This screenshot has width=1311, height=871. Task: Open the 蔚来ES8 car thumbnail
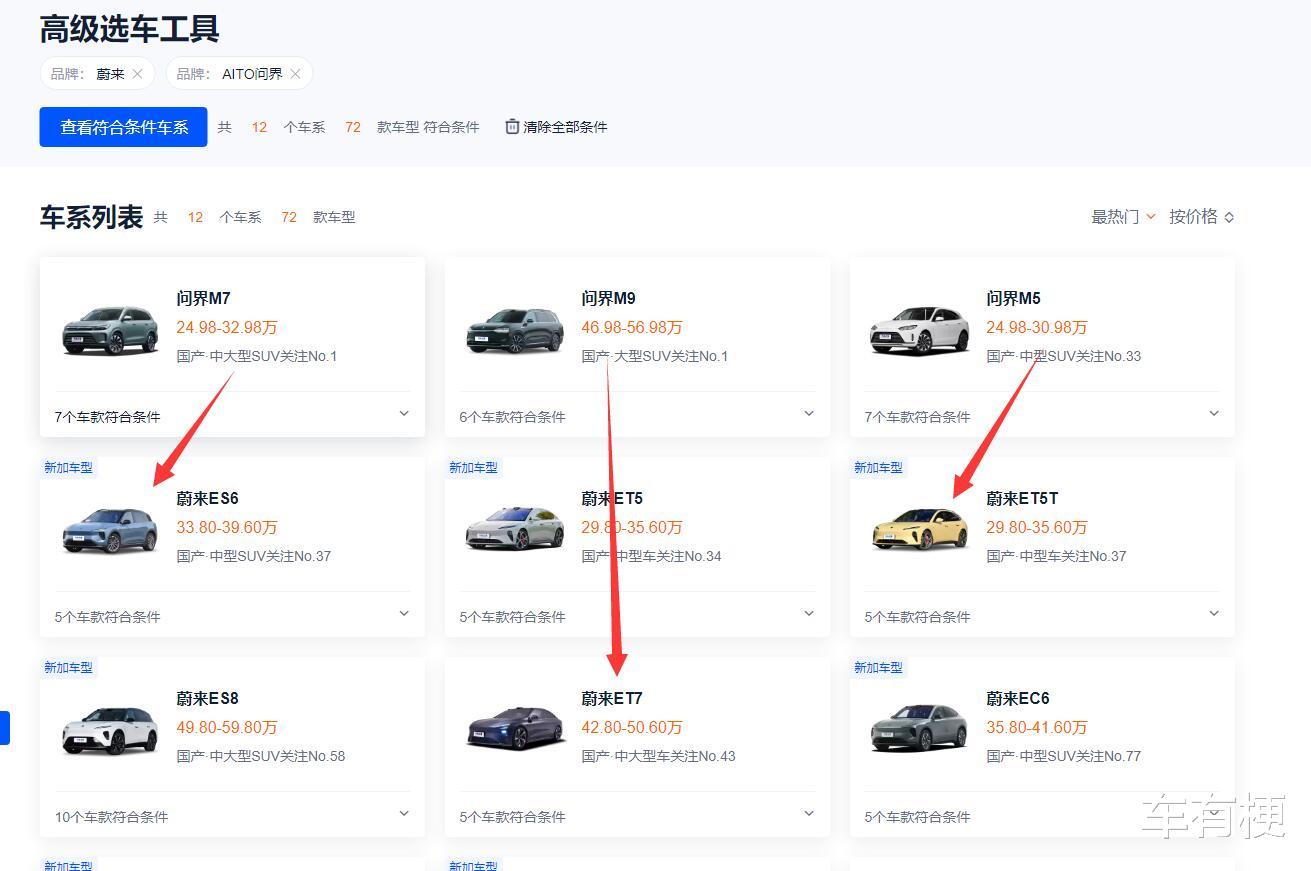click(110, 729)
